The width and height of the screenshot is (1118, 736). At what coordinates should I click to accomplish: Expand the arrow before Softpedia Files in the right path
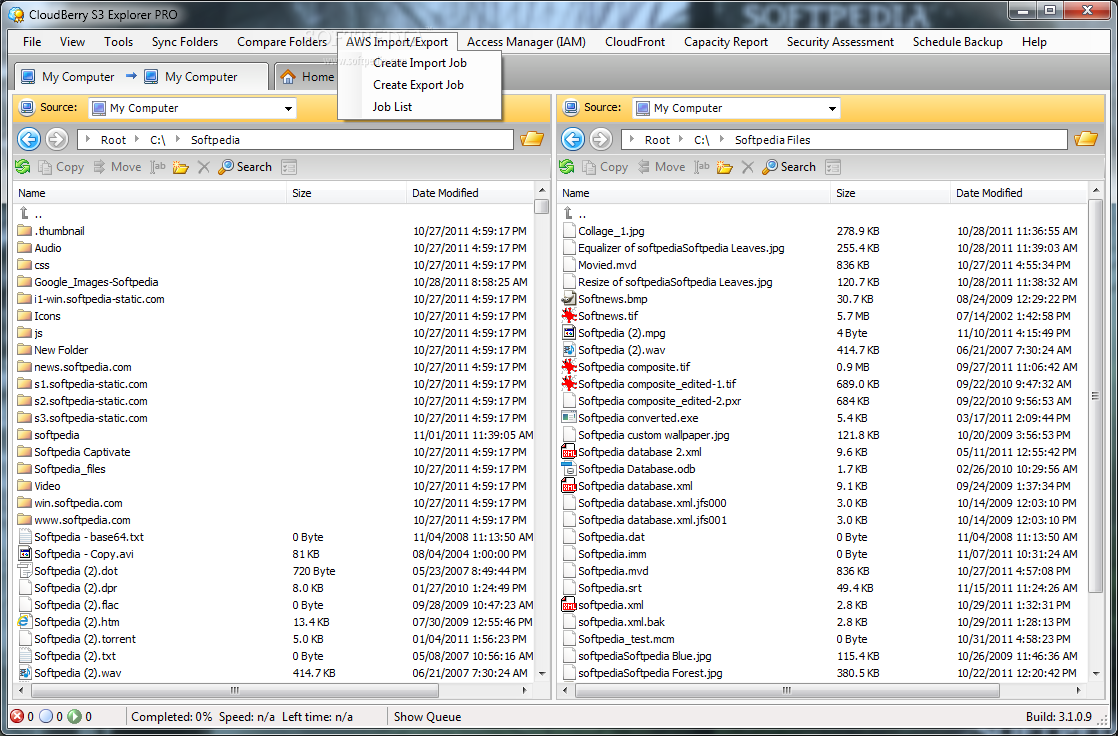tap(722, 140)
